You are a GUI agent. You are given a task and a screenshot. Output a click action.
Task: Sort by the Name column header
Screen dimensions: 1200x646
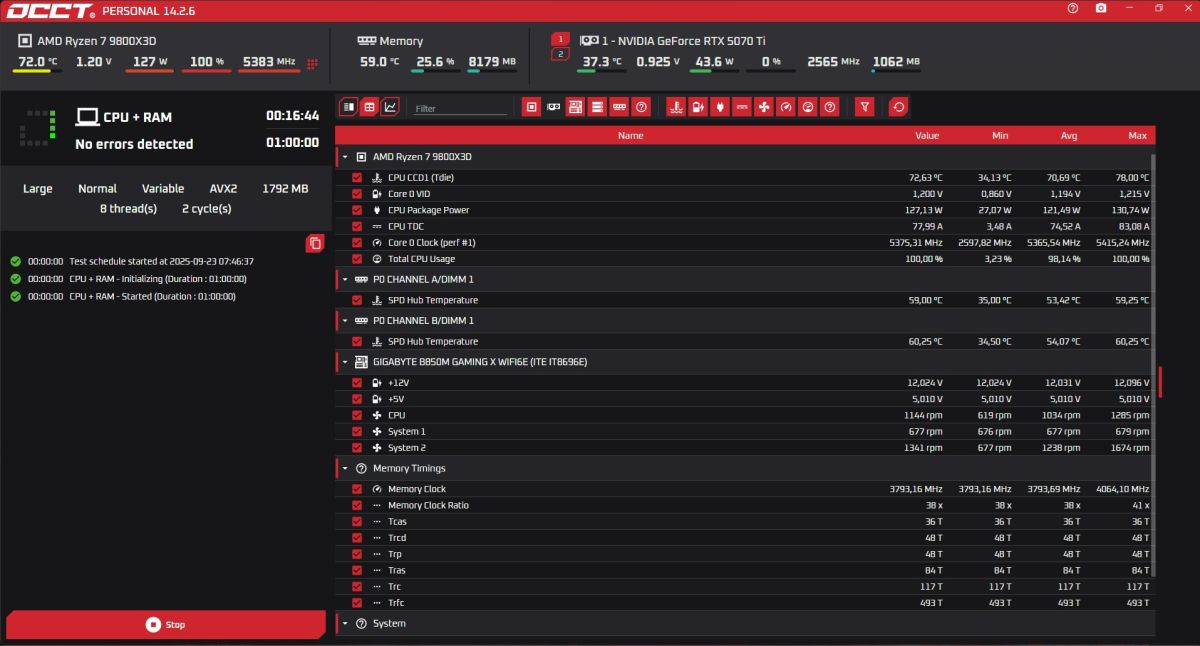coord(630,135)
